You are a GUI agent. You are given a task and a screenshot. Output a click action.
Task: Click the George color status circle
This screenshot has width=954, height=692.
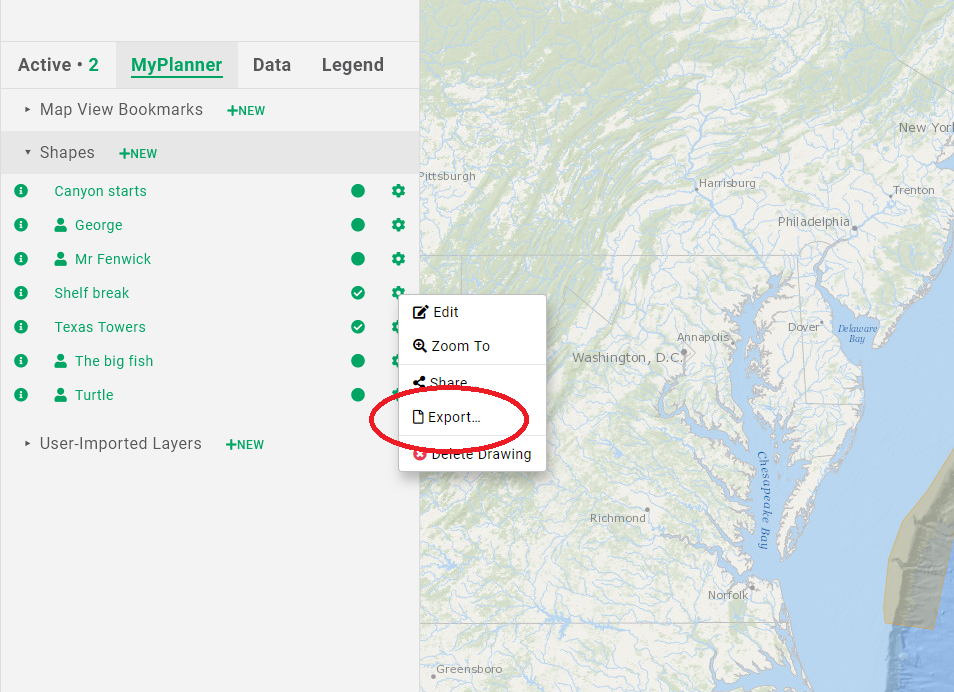(x=358, y=225)
